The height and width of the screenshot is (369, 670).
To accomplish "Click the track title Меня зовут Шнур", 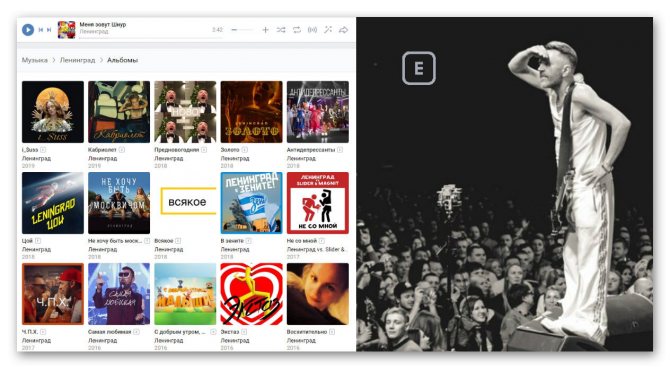I will [x=103, y=25].
